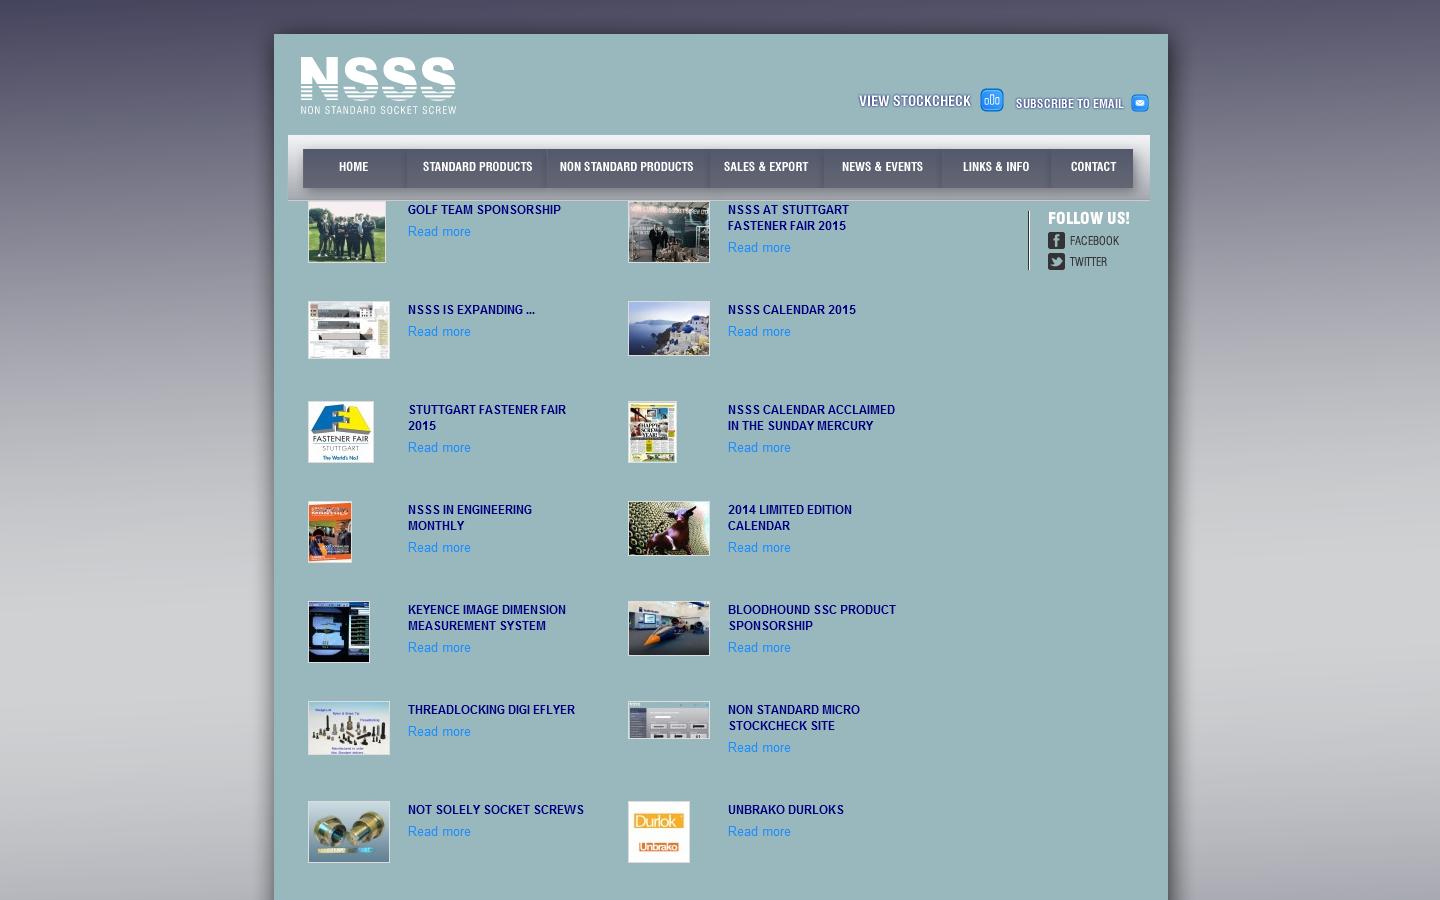This screenshot has width=1440, height=900.
Task: Open Sales & Export menu item
Action: (x=765, y=167)
